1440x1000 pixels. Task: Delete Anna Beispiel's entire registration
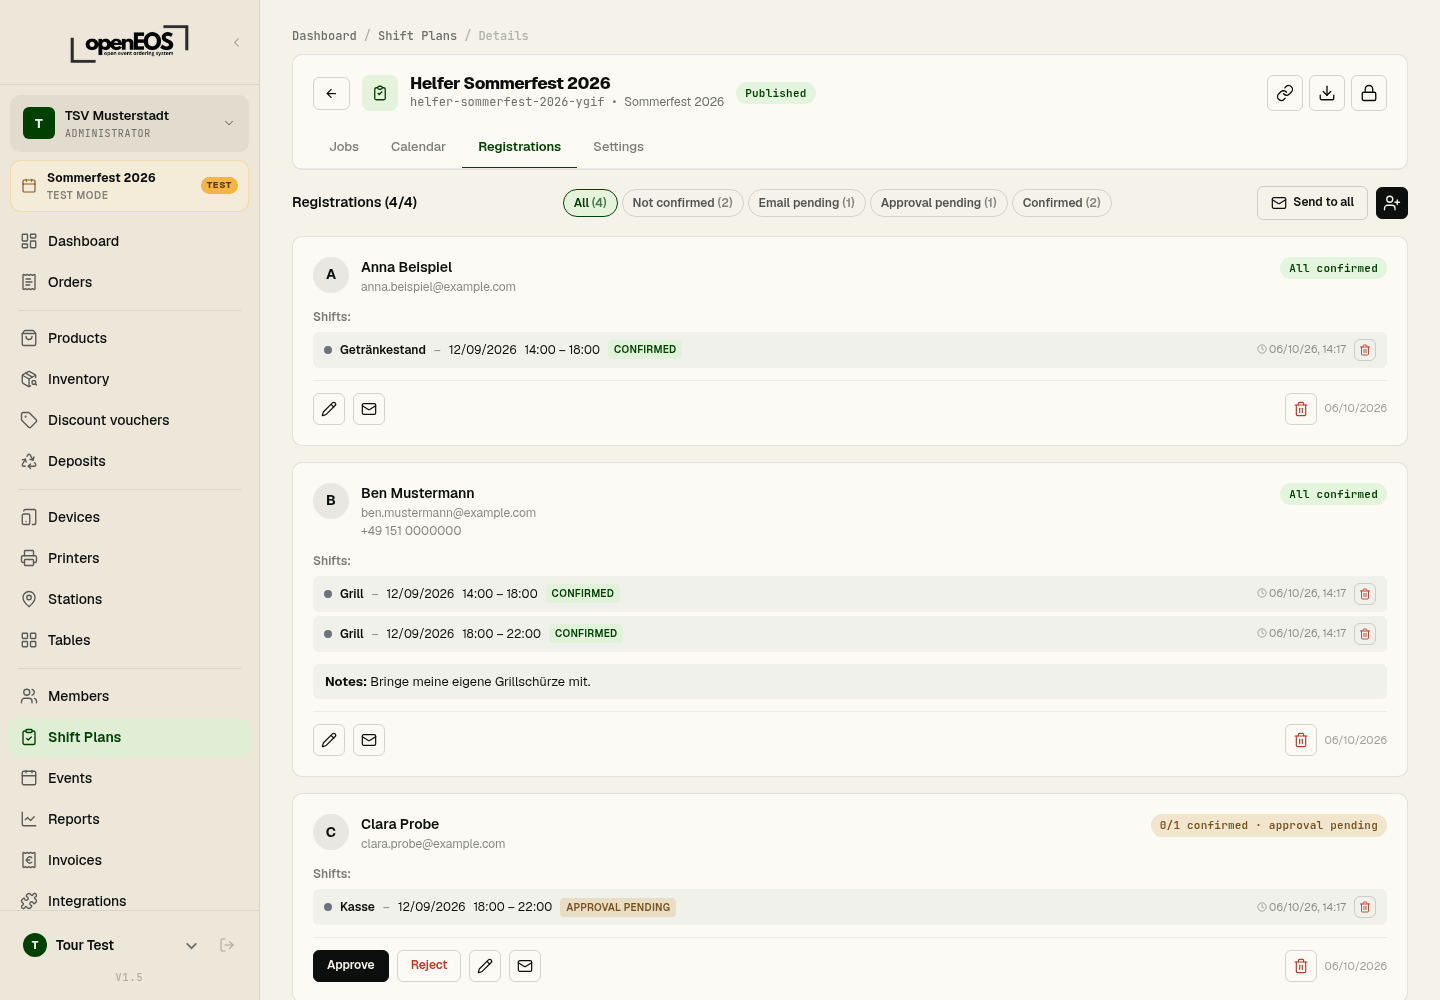1301,409
